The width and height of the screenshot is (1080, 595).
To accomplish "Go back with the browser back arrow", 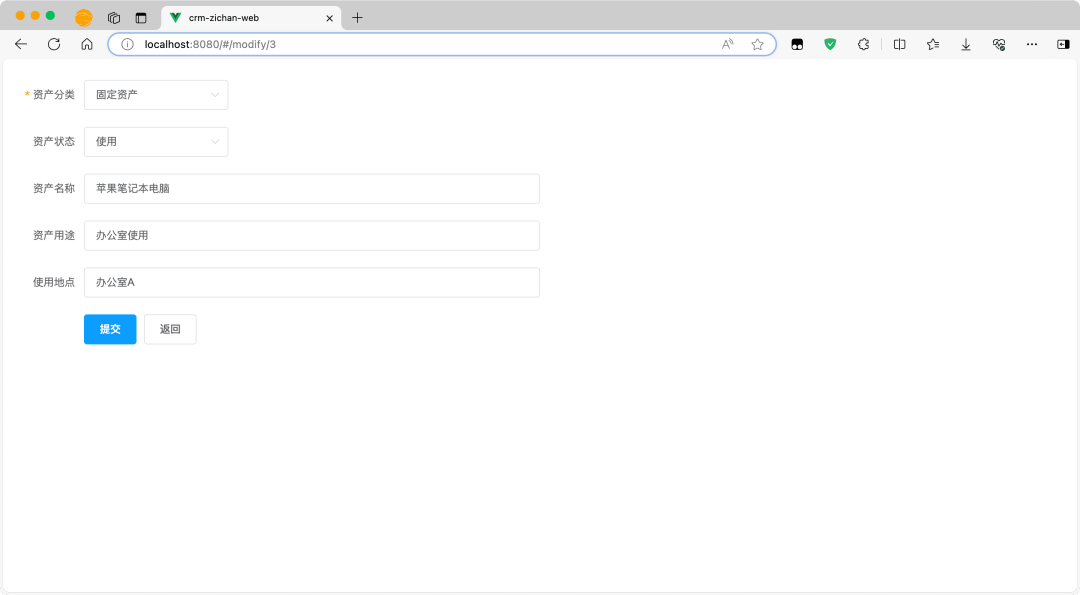I will [21, 44].
